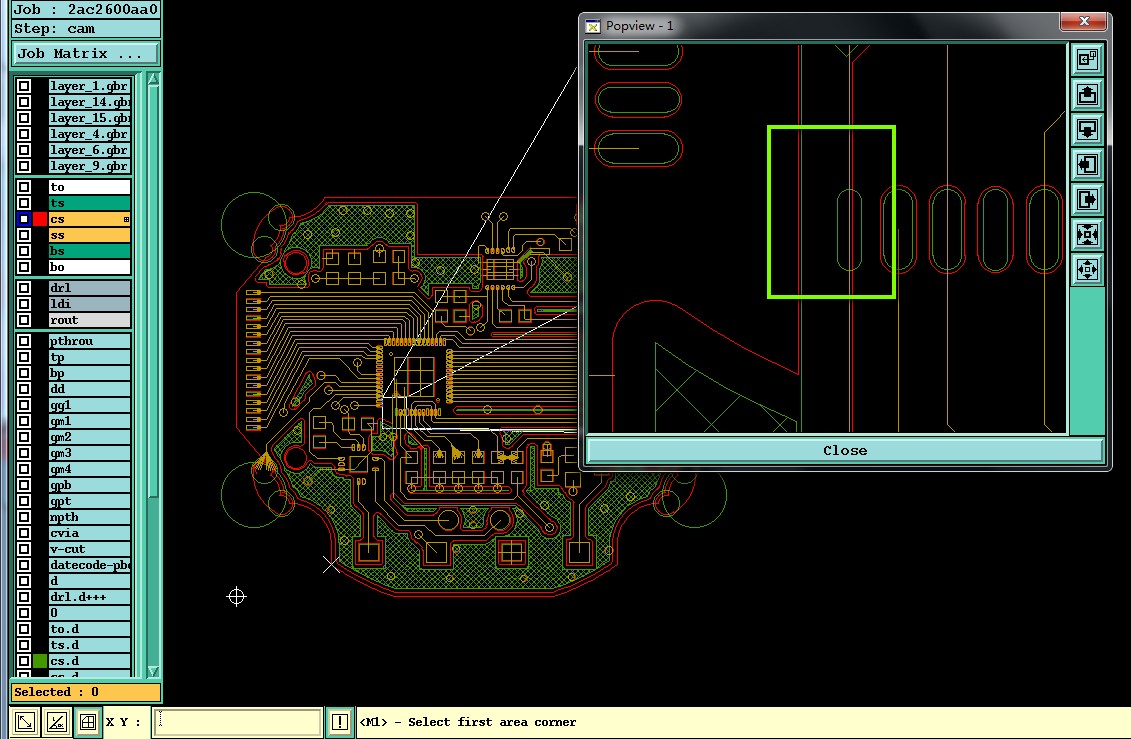Screen dimensions: 1131x739
Task: Select the 'tp' layer row
Action: pos(89,357)
